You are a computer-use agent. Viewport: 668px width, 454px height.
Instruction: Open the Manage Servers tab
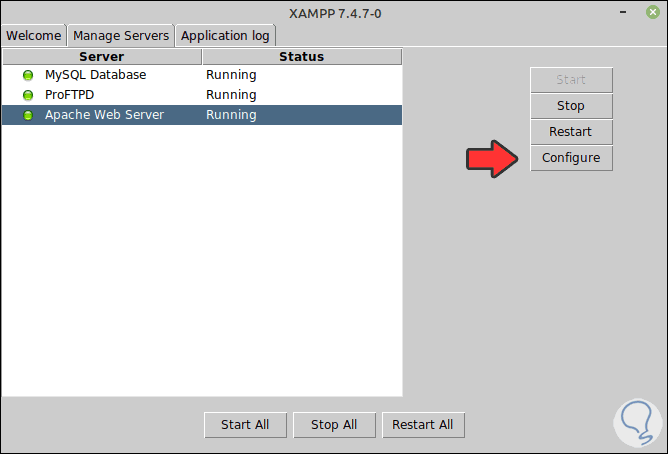pos(120,35)
